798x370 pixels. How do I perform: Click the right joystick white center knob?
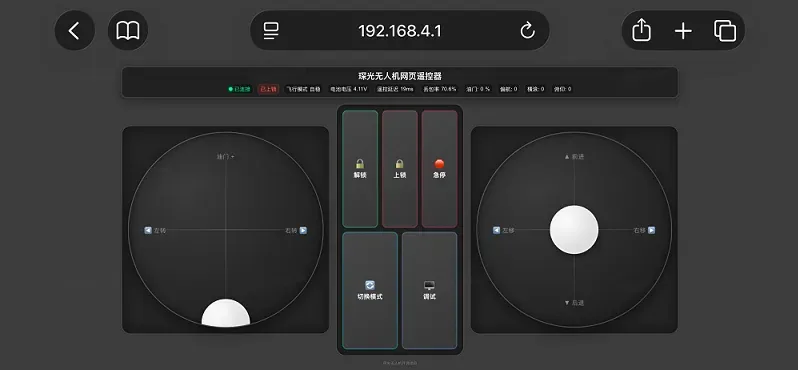coord(574,230)
